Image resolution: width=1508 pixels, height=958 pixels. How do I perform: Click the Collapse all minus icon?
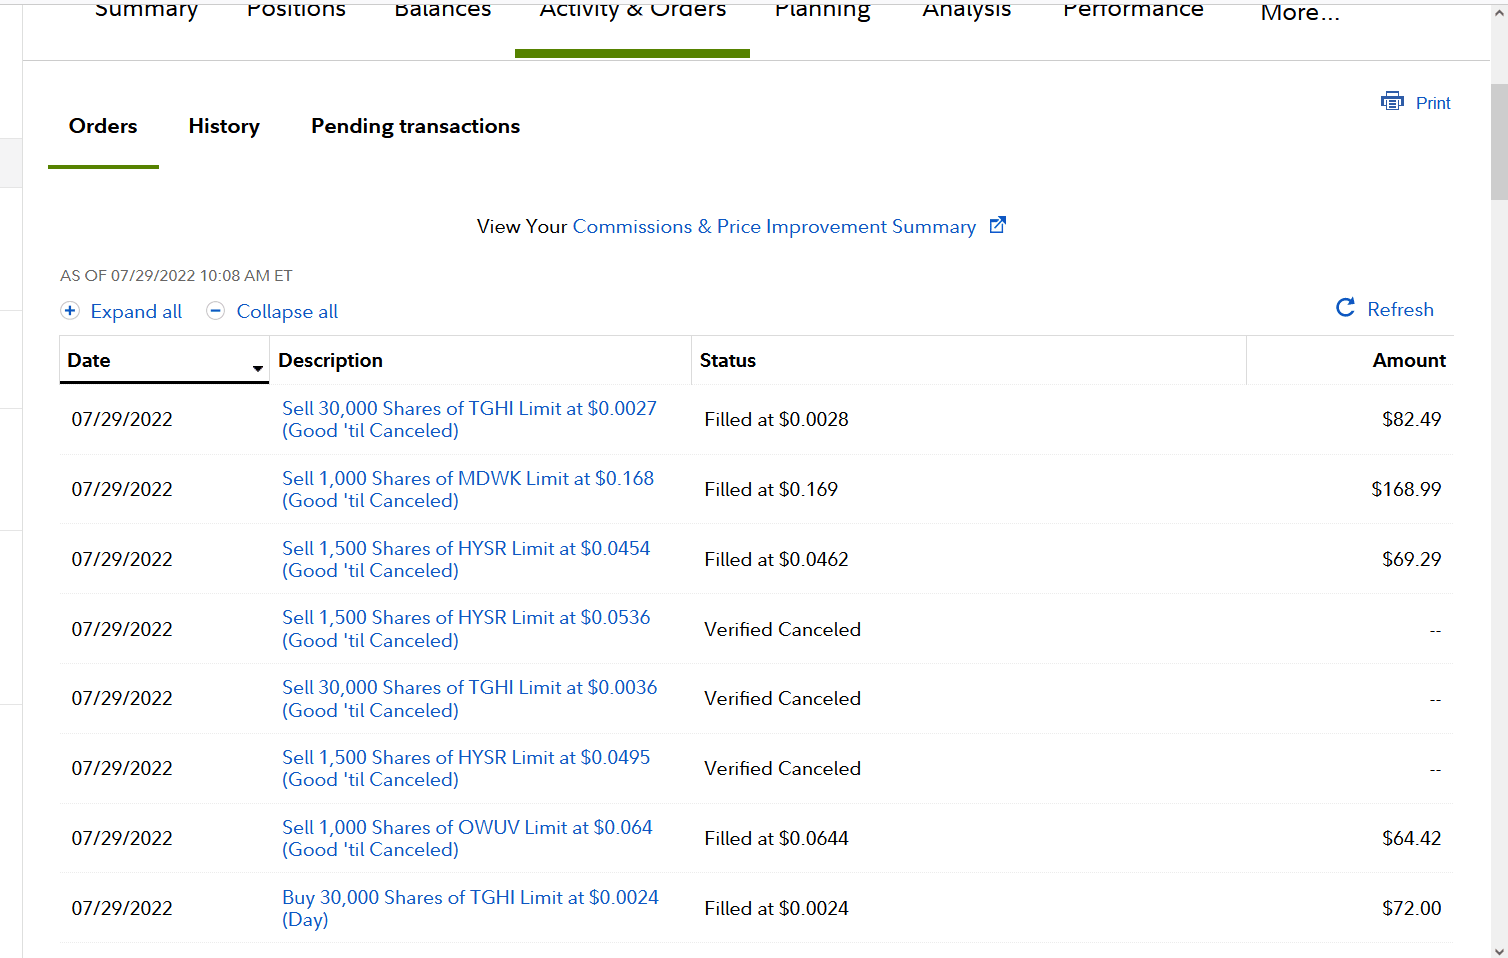(215, 311)
